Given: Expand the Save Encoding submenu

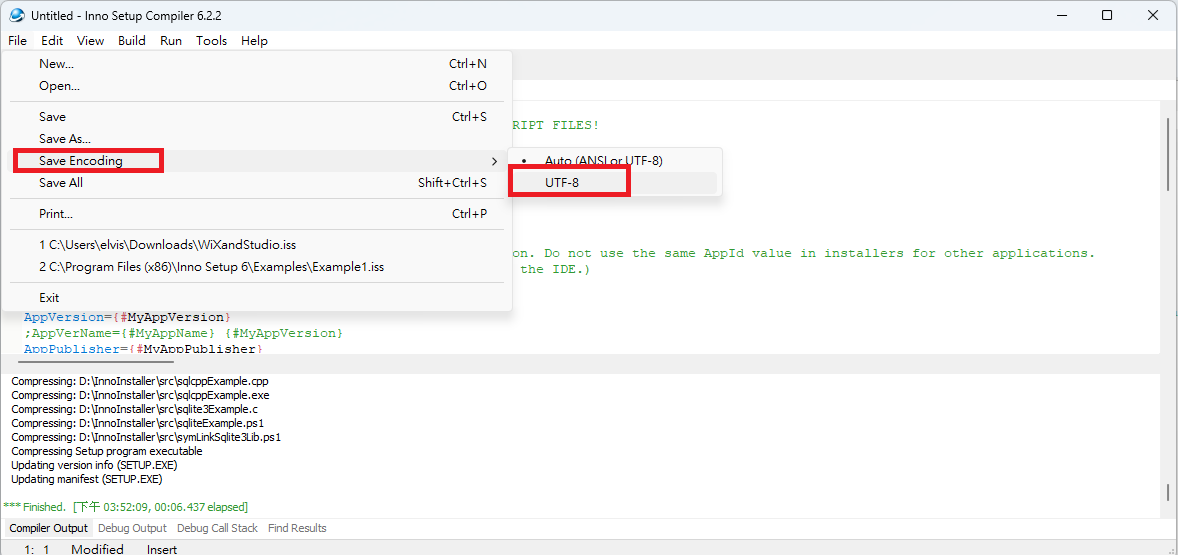Looking at the screenshot, I should click(x=80, y=161).
